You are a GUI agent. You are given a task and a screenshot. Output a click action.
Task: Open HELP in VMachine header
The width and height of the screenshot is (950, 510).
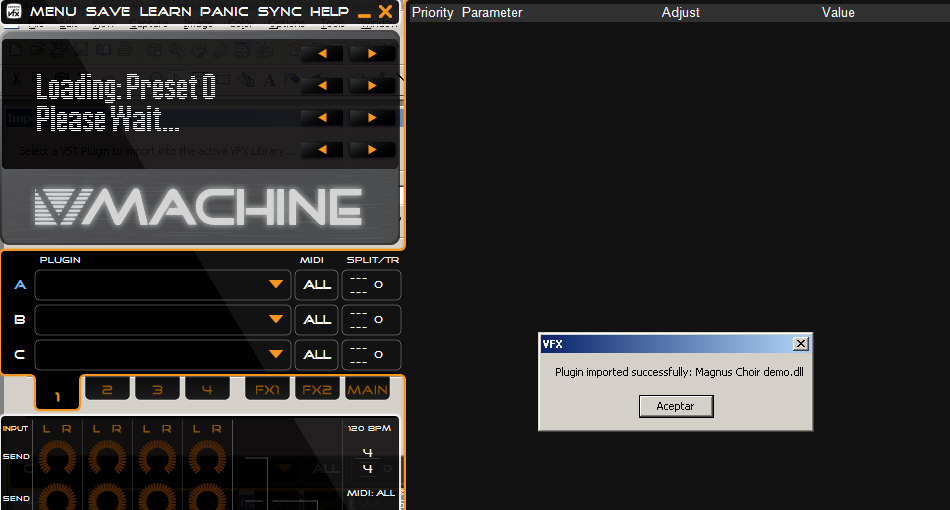[330, 12]
